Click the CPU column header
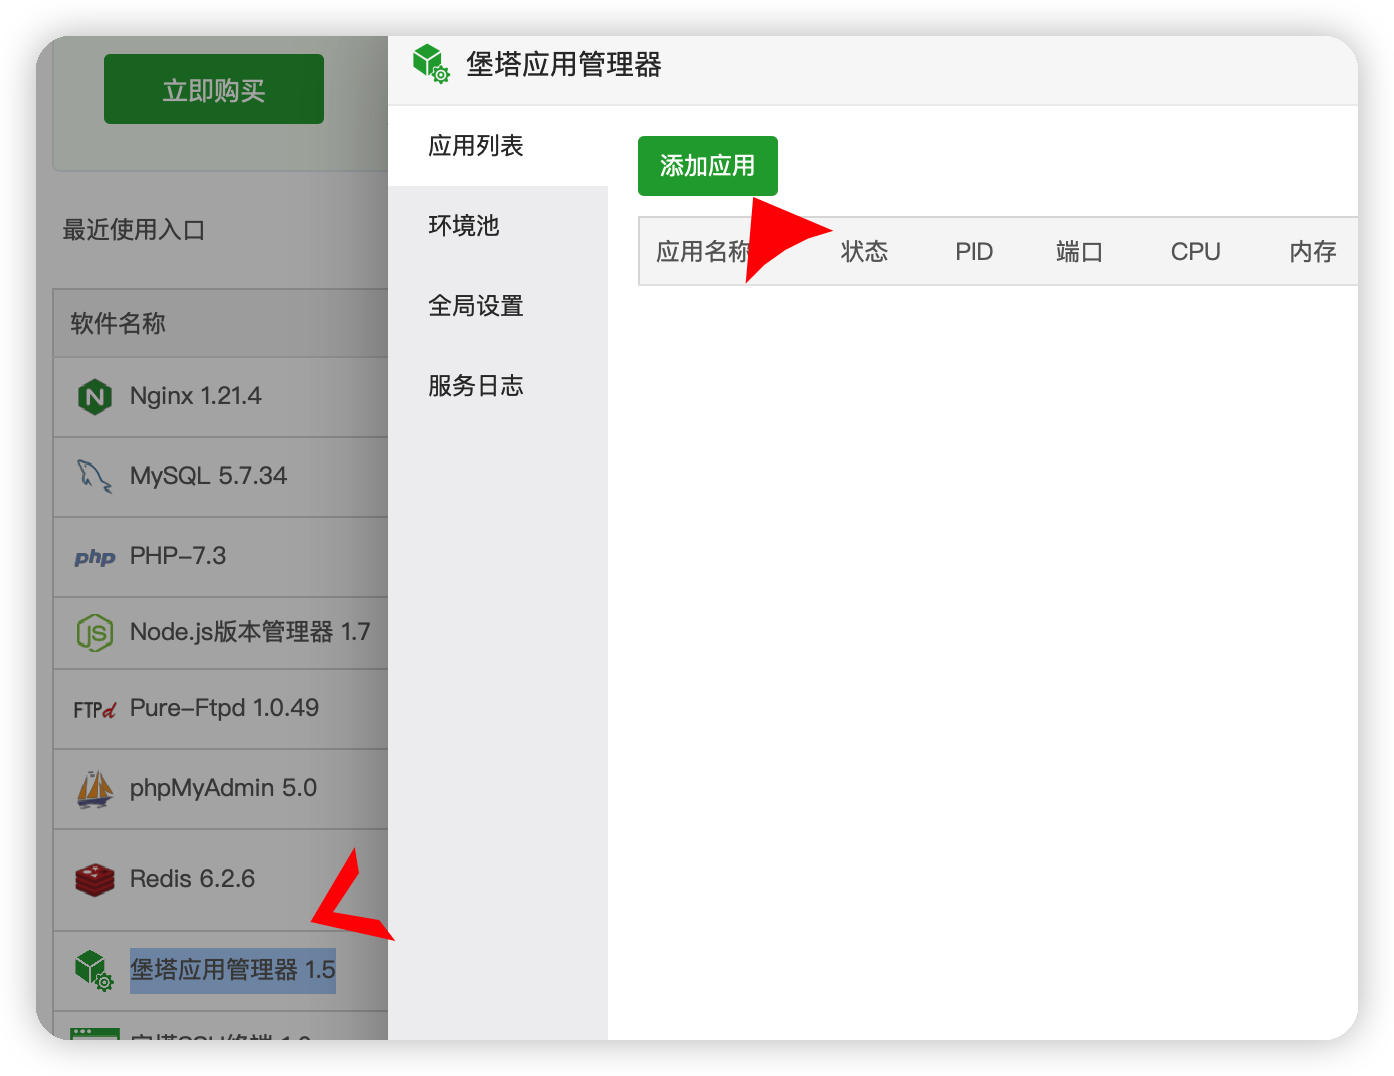This screenshot has width=1394, height=1076. [x=1196, y=252]
